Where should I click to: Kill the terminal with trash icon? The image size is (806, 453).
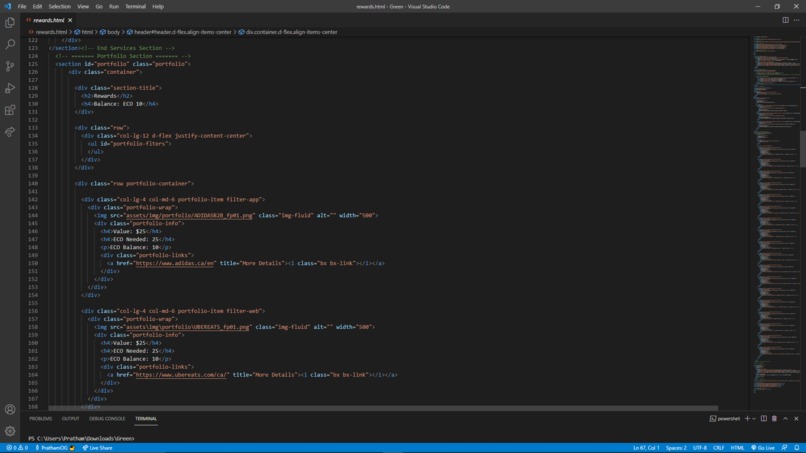pyautogui.click(x=774, y=419)
